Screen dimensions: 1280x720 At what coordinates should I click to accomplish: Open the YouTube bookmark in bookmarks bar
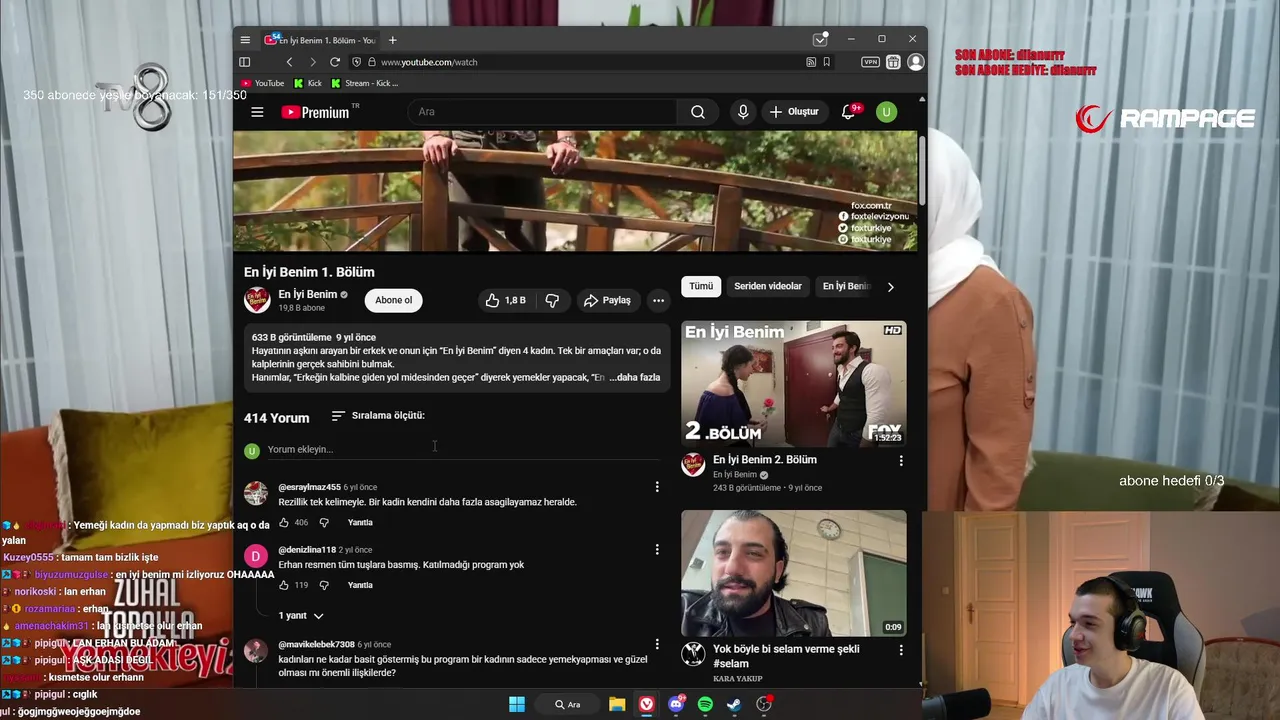tap(263, 83)
